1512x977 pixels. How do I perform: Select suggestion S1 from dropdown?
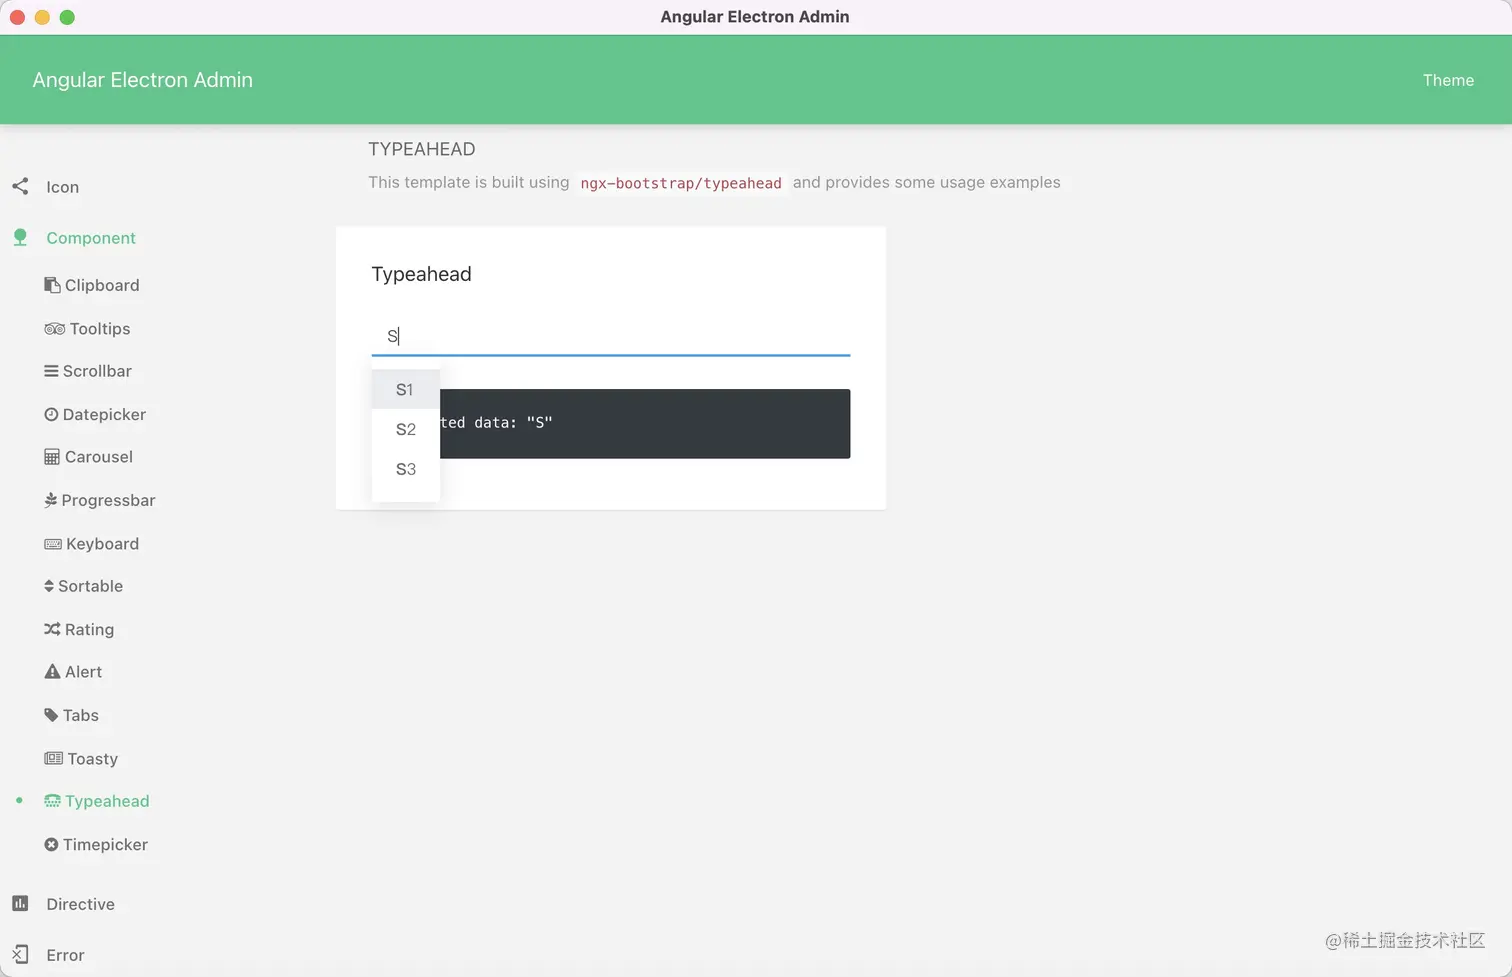(405, 390)
